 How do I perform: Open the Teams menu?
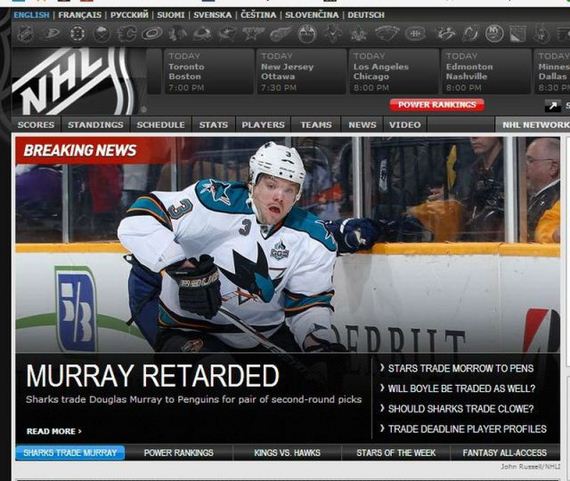[316, 125]
